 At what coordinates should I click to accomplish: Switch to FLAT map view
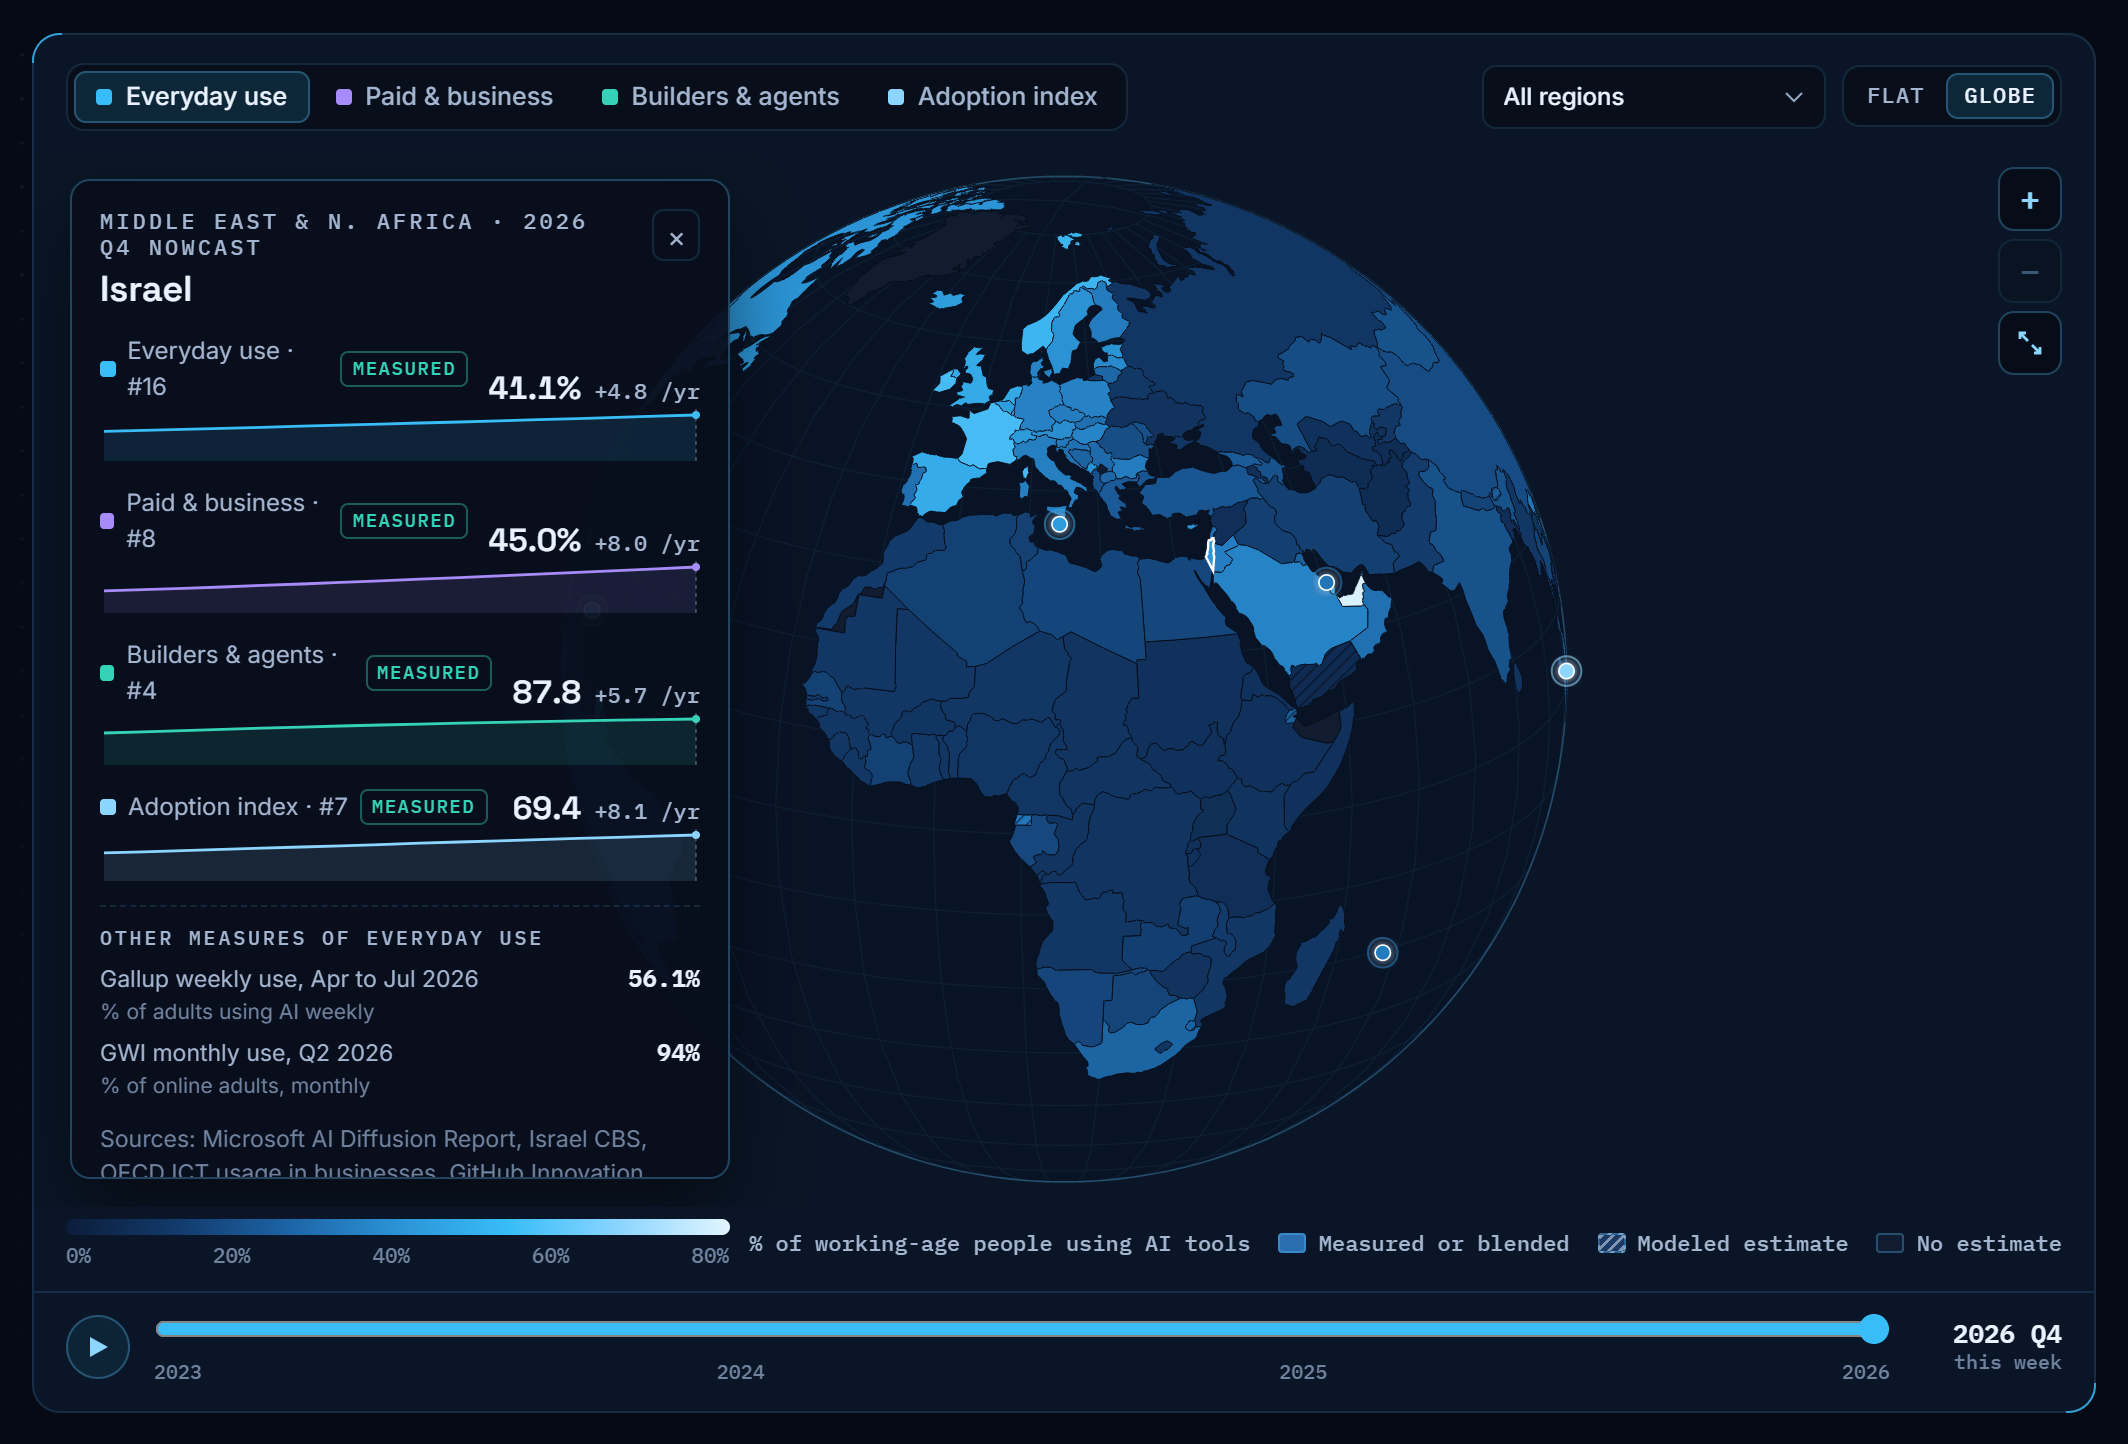click(x=1895, y=97)
